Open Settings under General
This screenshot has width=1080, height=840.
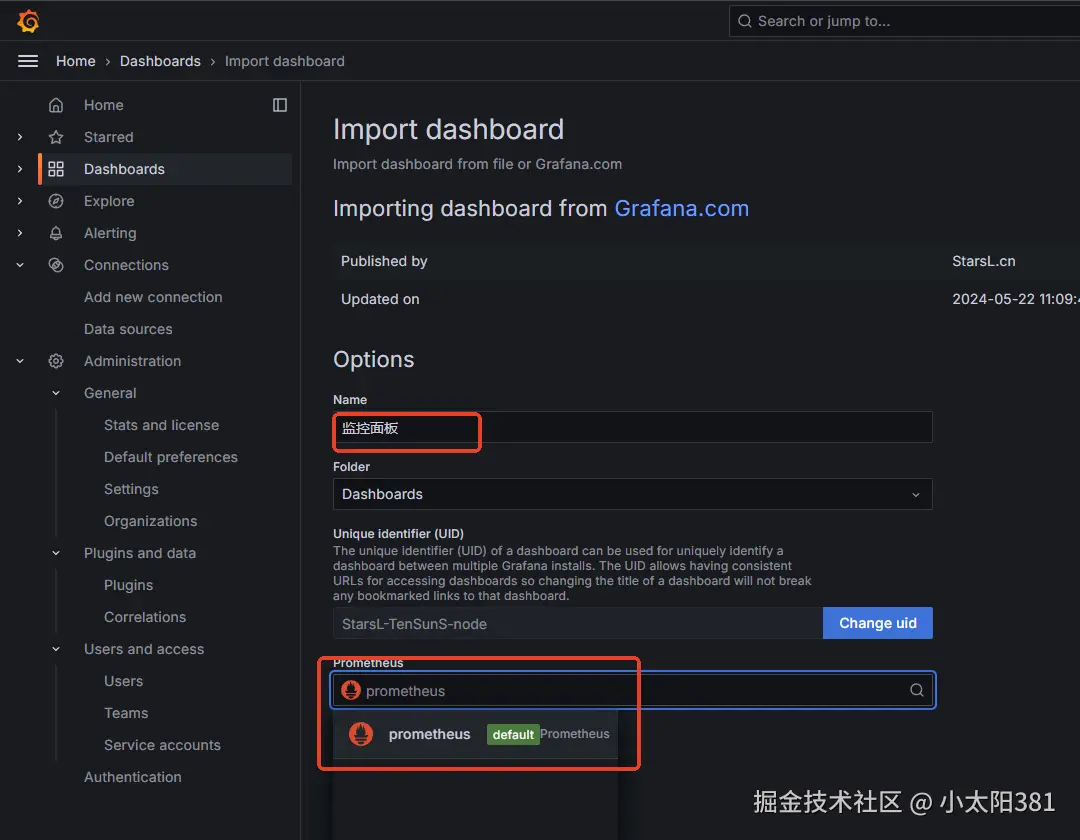(131, 489)
